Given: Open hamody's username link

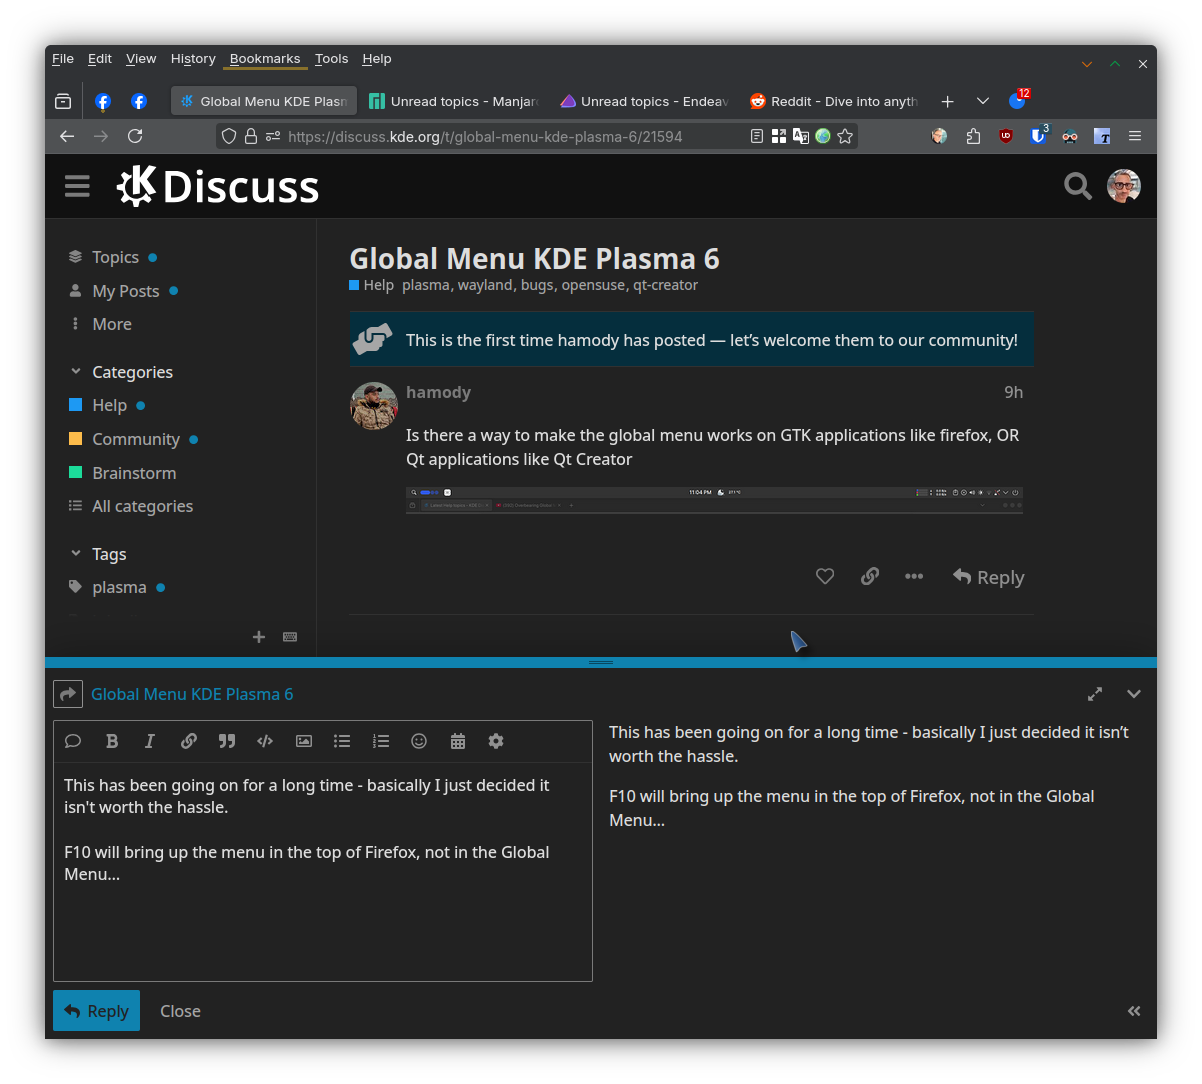Looking at the screenshot, I should (438, 392).
